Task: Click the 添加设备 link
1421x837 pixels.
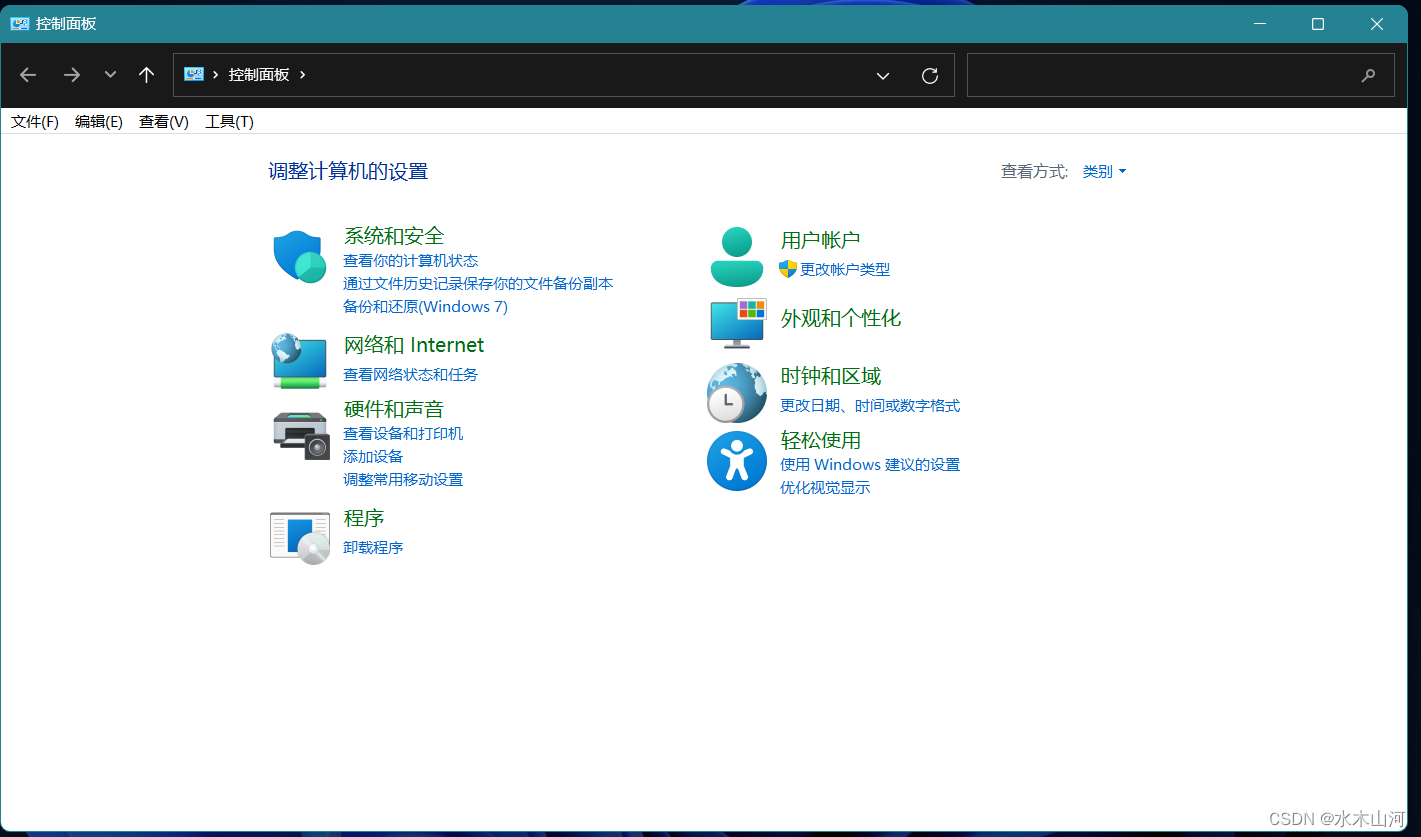Action: coord(373,456)
